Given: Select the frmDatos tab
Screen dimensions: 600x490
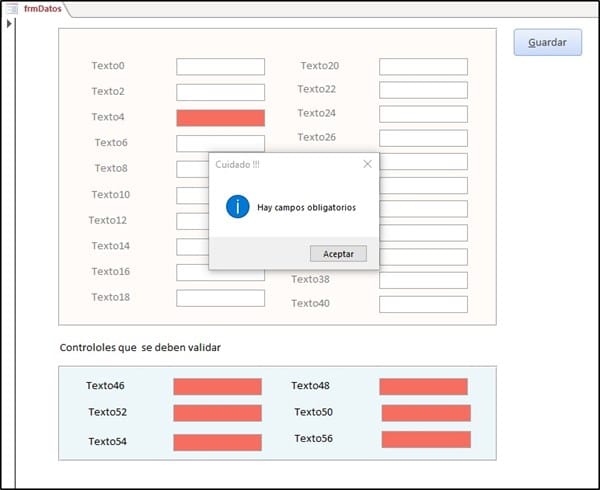Looking at the screenshot, I should coord(42,8).
